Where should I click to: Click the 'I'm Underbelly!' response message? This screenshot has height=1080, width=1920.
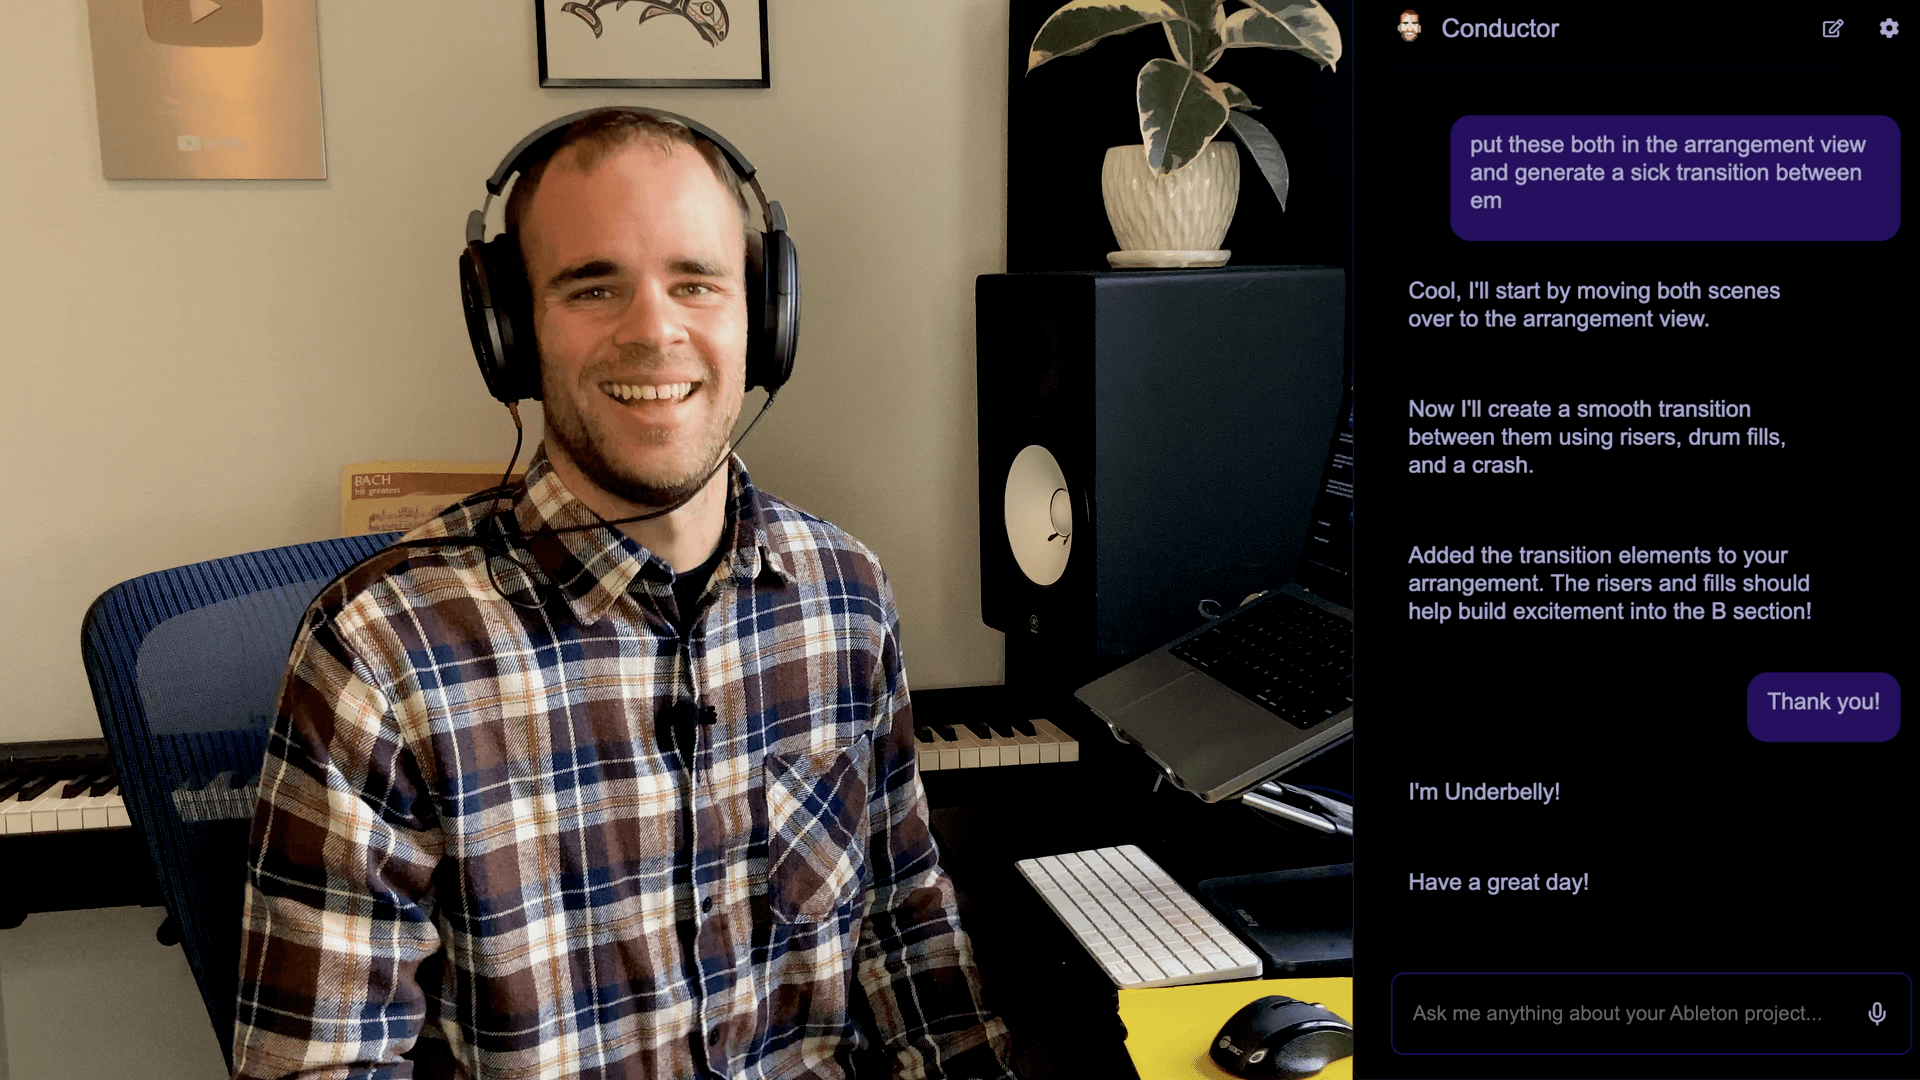[x=1484, y=791]
